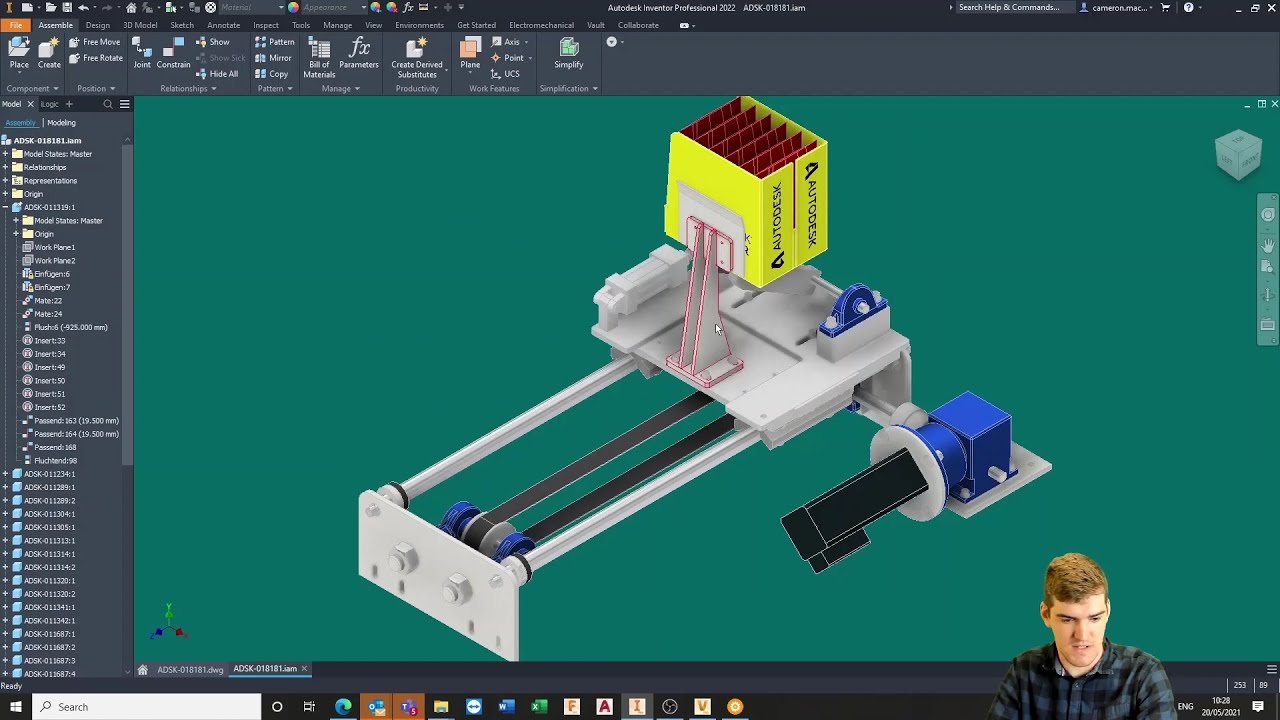Select the Free Move tool
Viewport: 1280px width, 720px height.
click(95, 42)
